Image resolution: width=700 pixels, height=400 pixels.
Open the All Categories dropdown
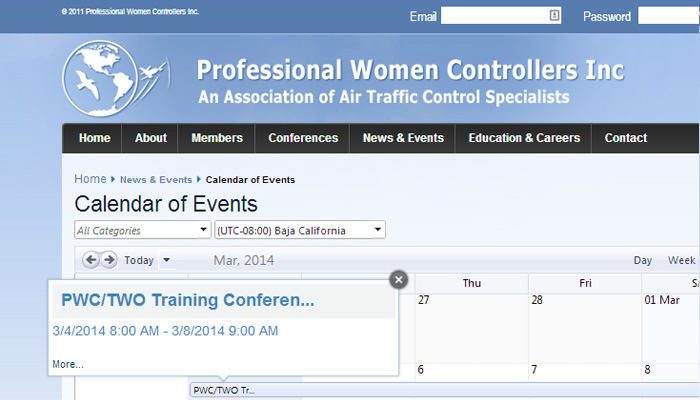click(x=142, y=230)
